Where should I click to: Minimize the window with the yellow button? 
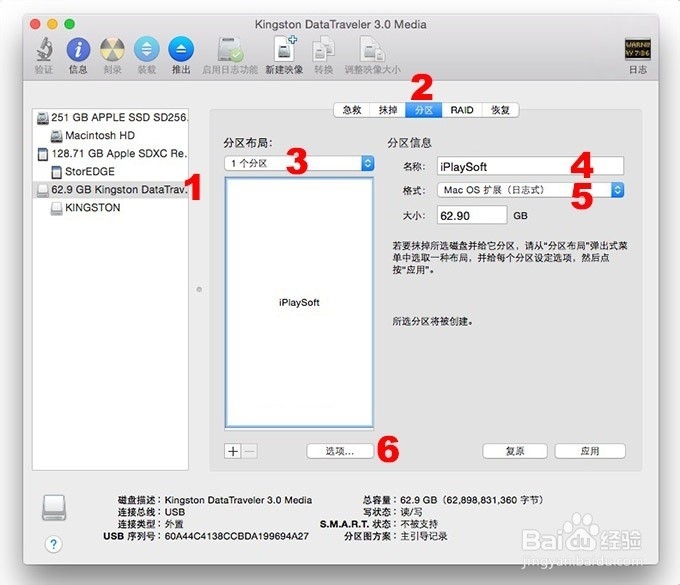pos(52,24)
